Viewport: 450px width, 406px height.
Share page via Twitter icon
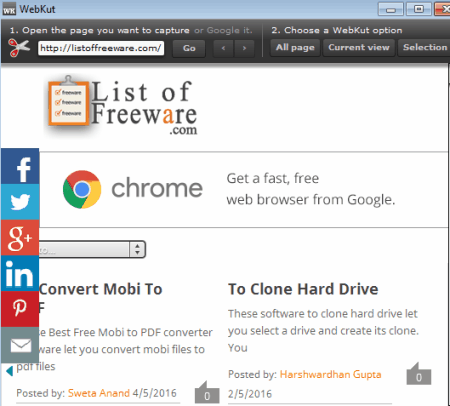coord(20,202)
